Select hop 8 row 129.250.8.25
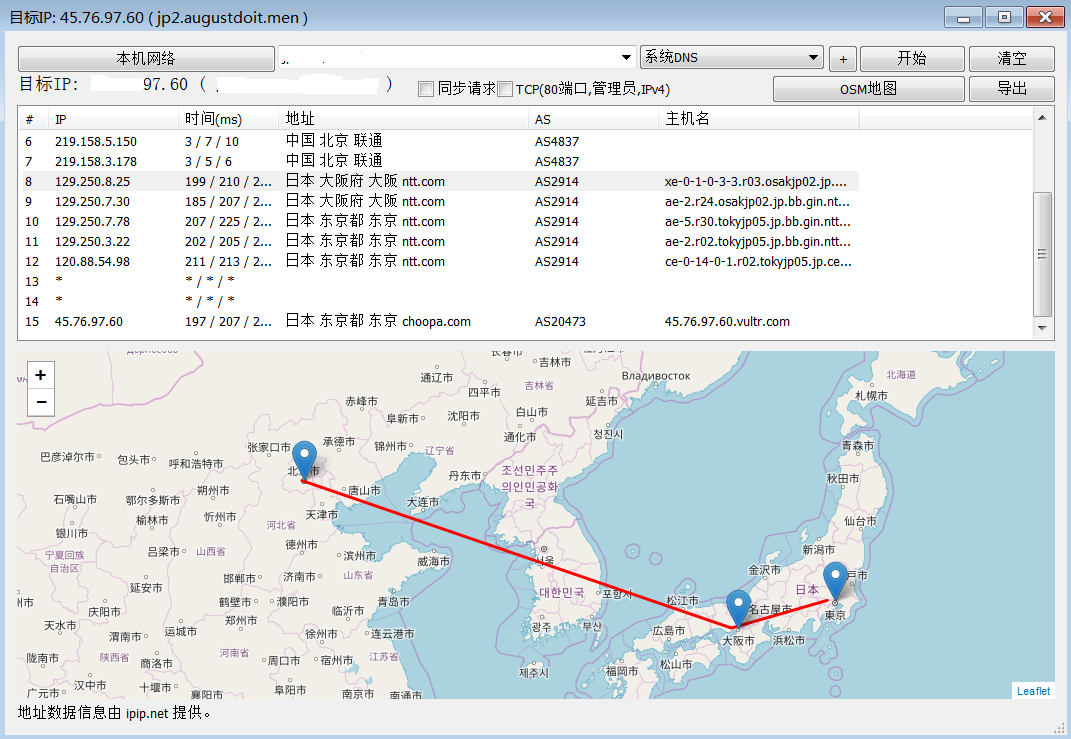The image size is (1071, 739). click(x=439, y=182)
